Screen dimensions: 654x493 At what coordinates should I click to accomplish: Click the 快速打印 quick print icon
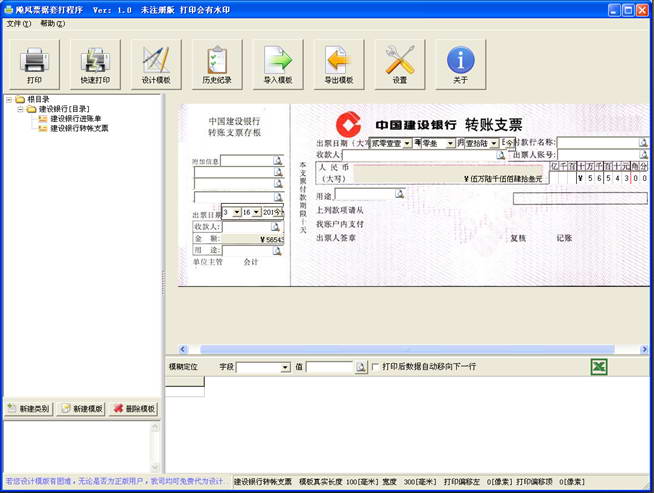(95, 64)
